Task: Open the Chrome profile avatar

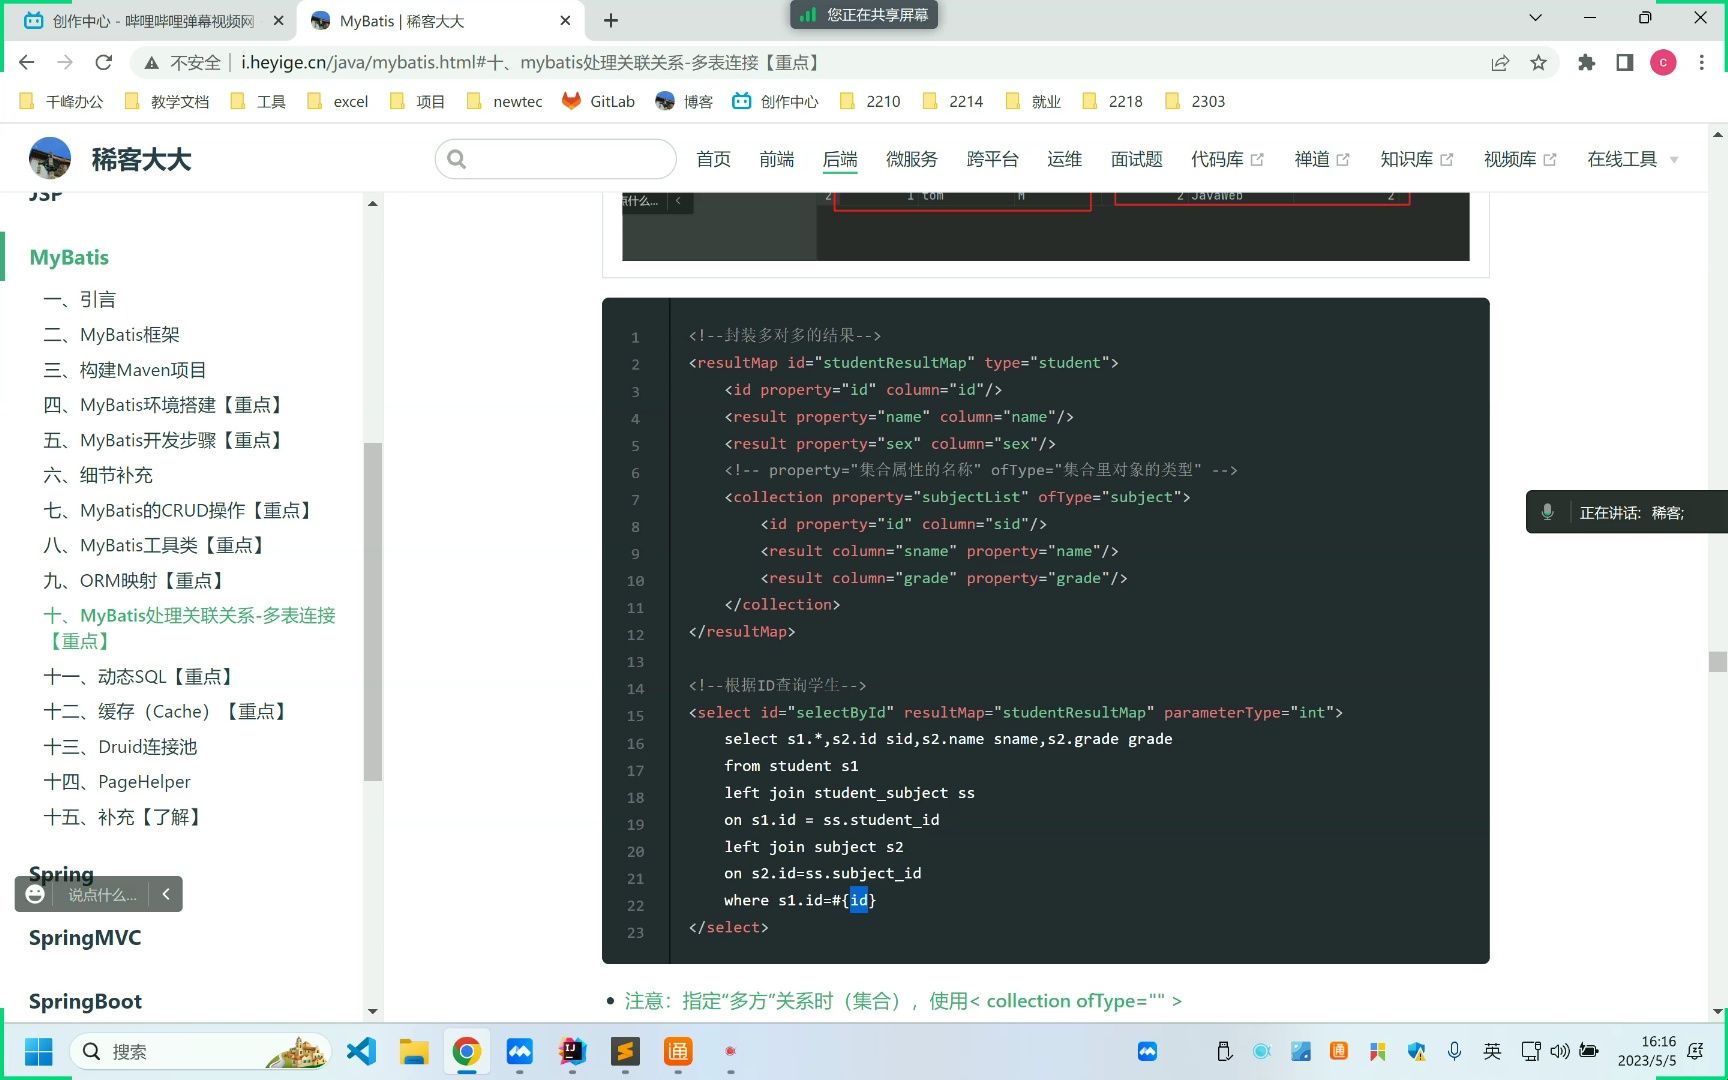Action: (1663, 63)
